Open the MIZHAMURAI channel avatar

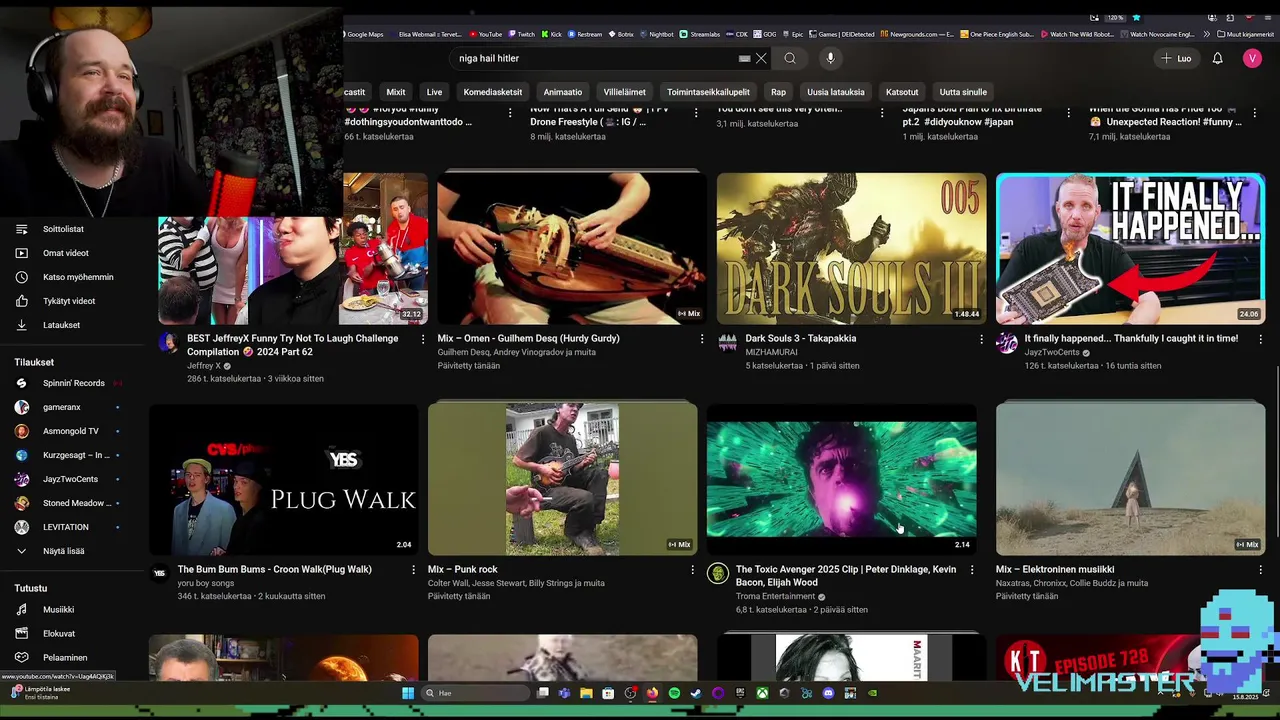[728, 343]
